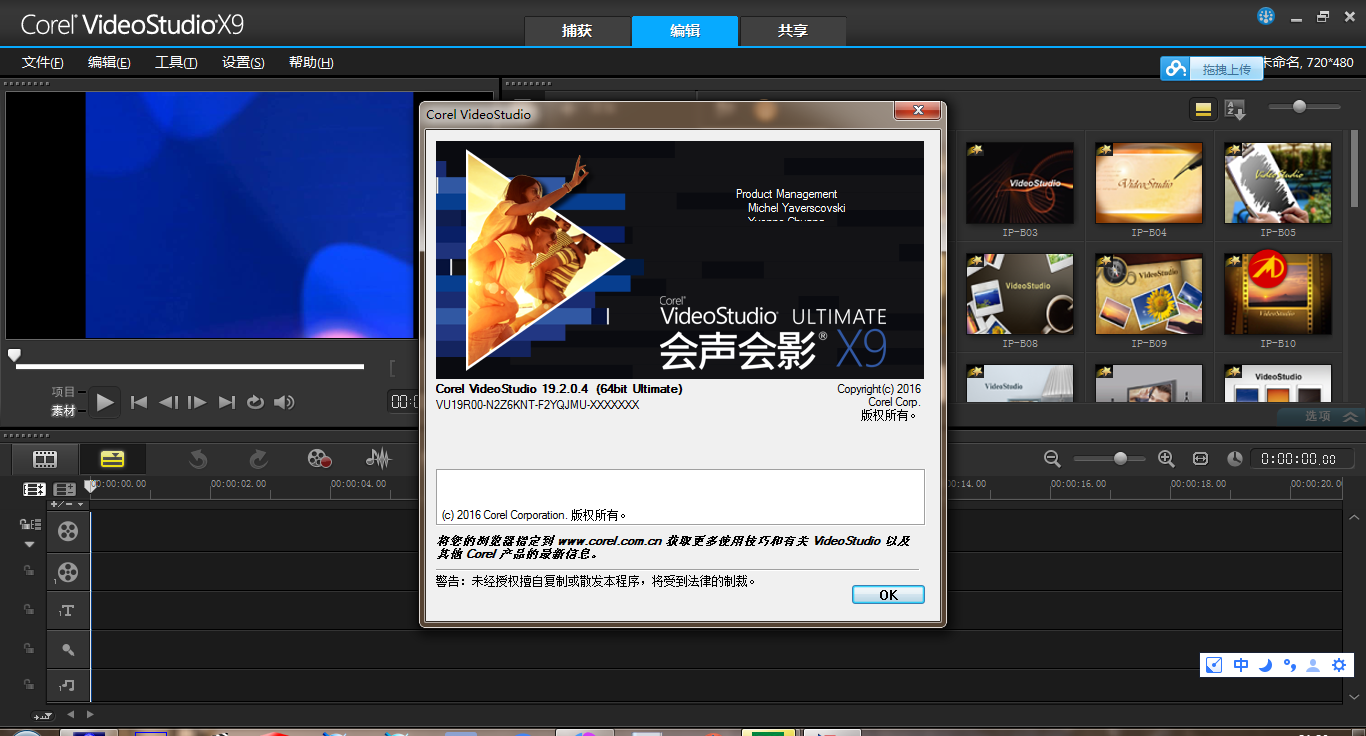
Task: Click the voice track microphone icon
Action: click(x=68, y=650)
